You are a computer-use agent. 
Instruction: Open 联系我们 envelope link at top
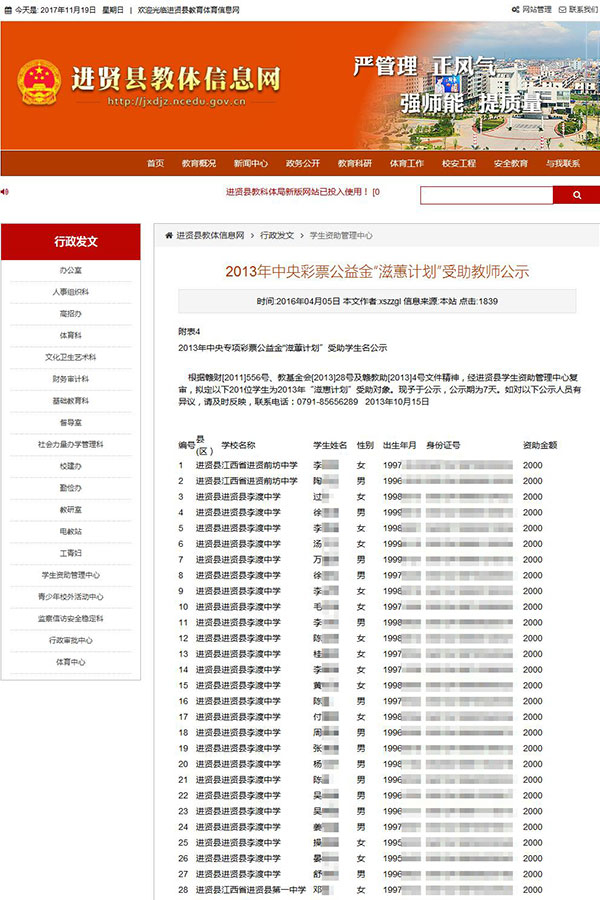coord(577,9)
